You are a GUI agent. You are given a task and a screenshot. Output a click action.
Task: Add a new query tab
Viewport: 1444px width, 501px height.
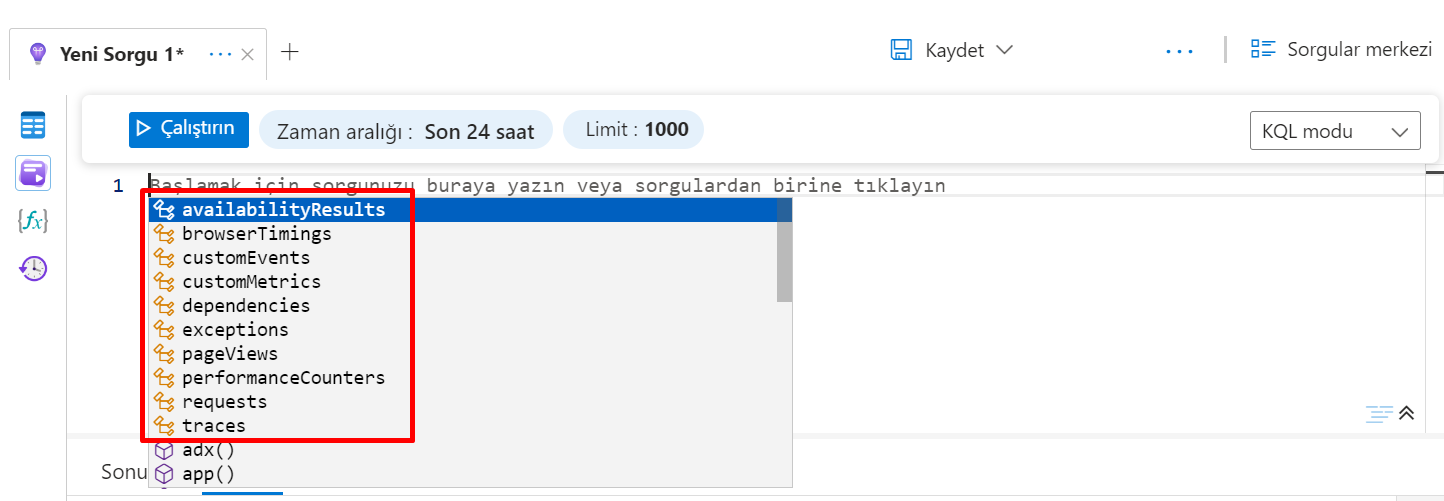click(290, 53)
